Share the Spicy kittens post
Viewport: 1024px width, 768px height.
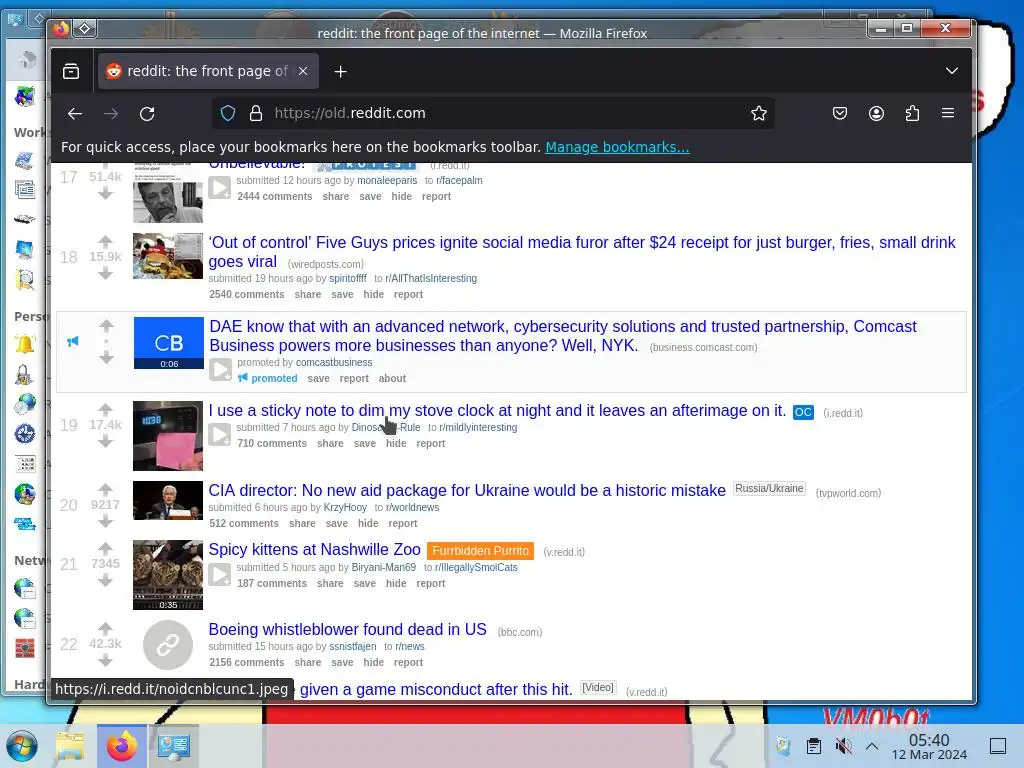pyautogui.click(x=330, y=584)
